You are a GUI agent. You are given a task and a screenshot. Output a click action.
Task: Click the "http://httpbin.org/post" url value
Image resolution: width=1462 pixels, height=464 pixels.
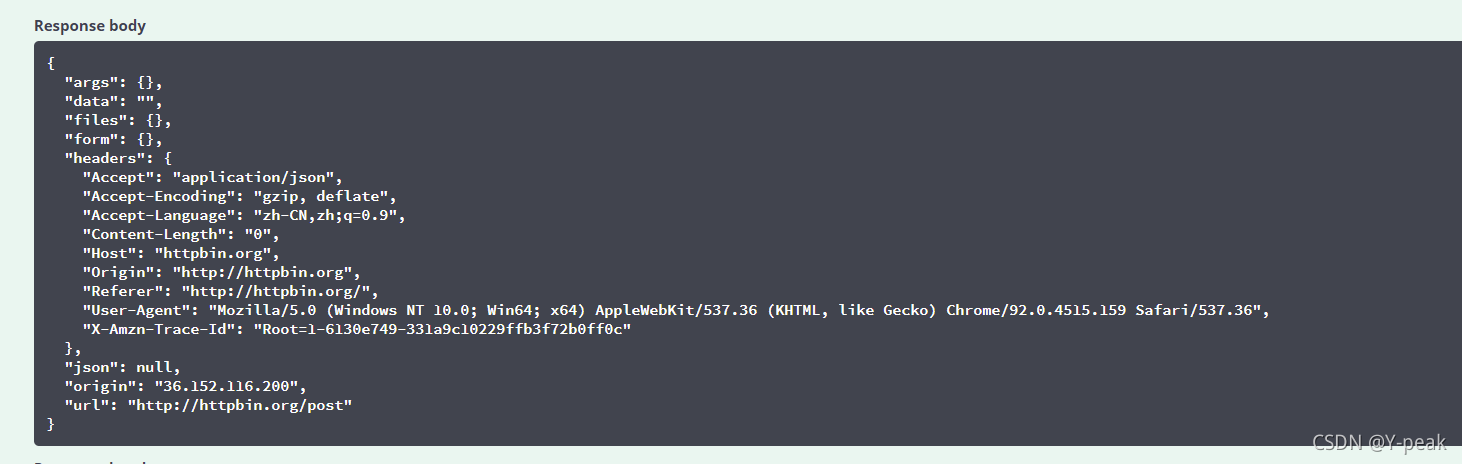[x=240, y=405]
